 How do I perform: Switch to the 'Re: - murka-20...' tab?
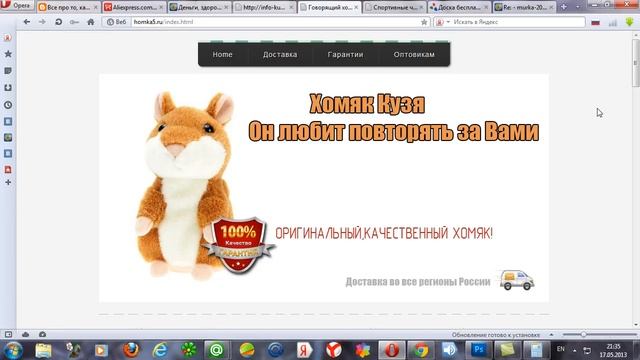(524, 7)
